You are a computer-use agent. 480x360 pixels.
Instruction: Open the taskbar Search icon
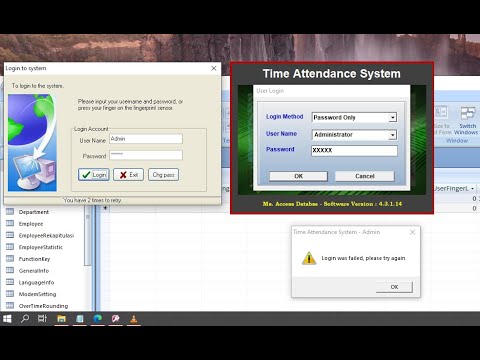pyautogui.click(x=25, y=319)
